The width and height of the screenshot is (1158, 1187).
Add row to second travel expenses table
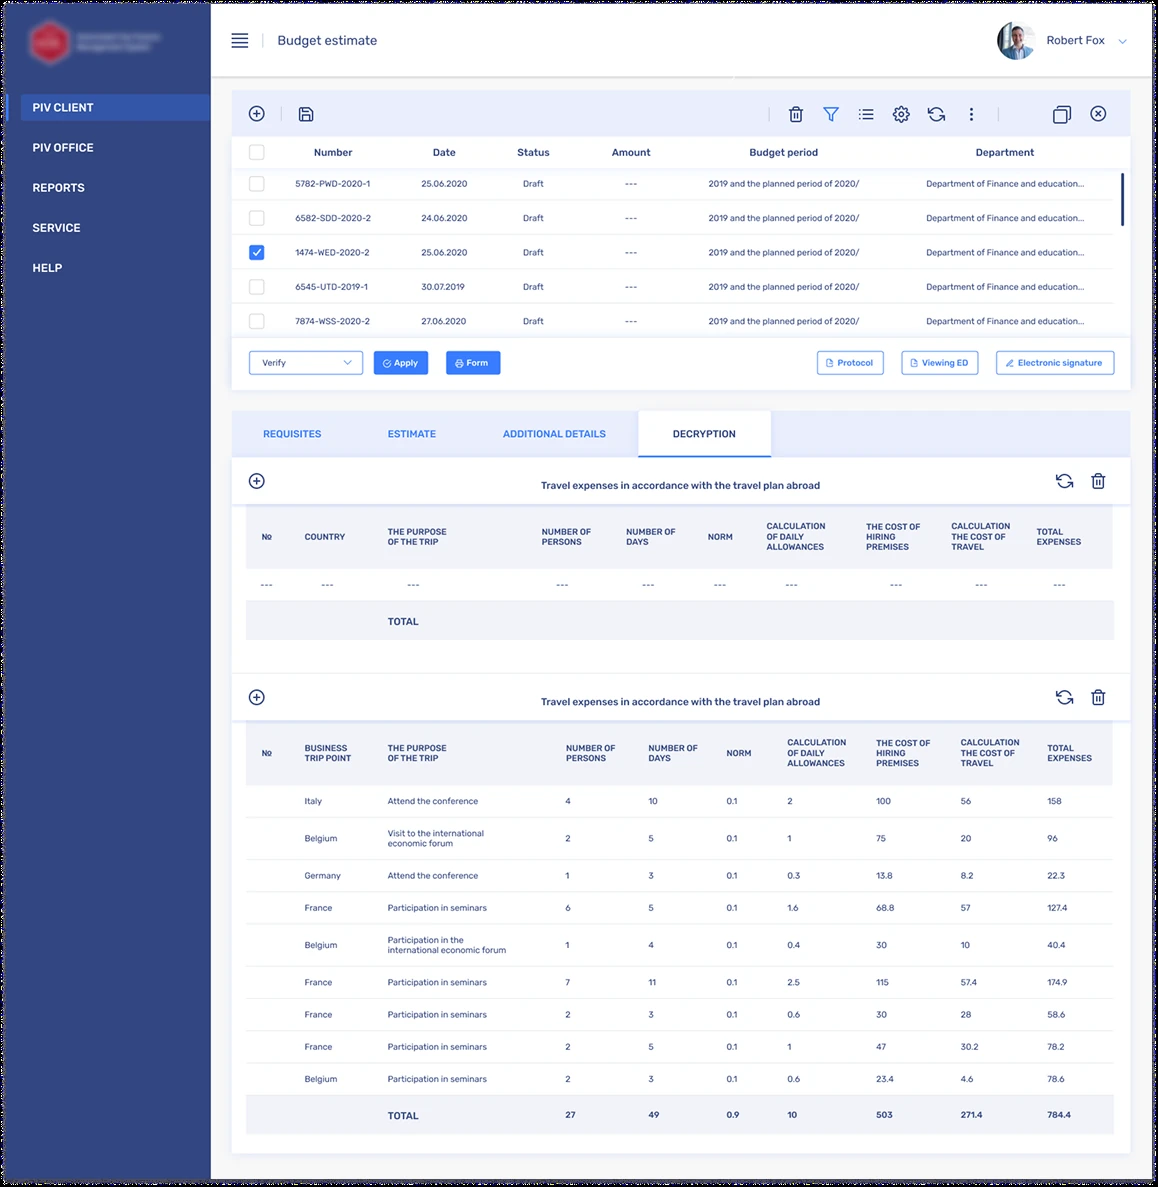click(x=257, y=697)
